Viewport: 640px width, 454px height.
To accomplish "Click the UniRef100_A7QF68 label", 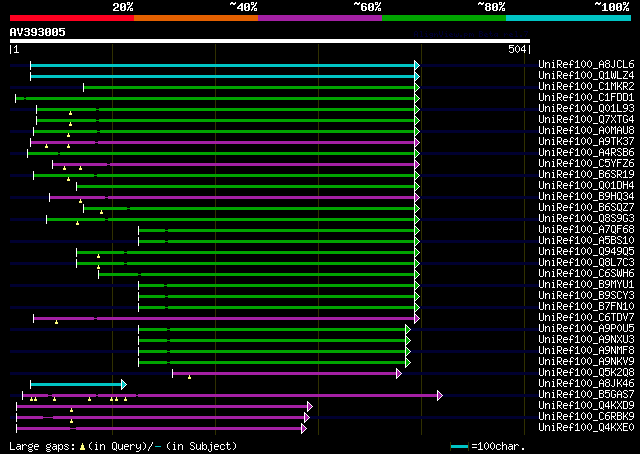I will (x=586, y=230).
